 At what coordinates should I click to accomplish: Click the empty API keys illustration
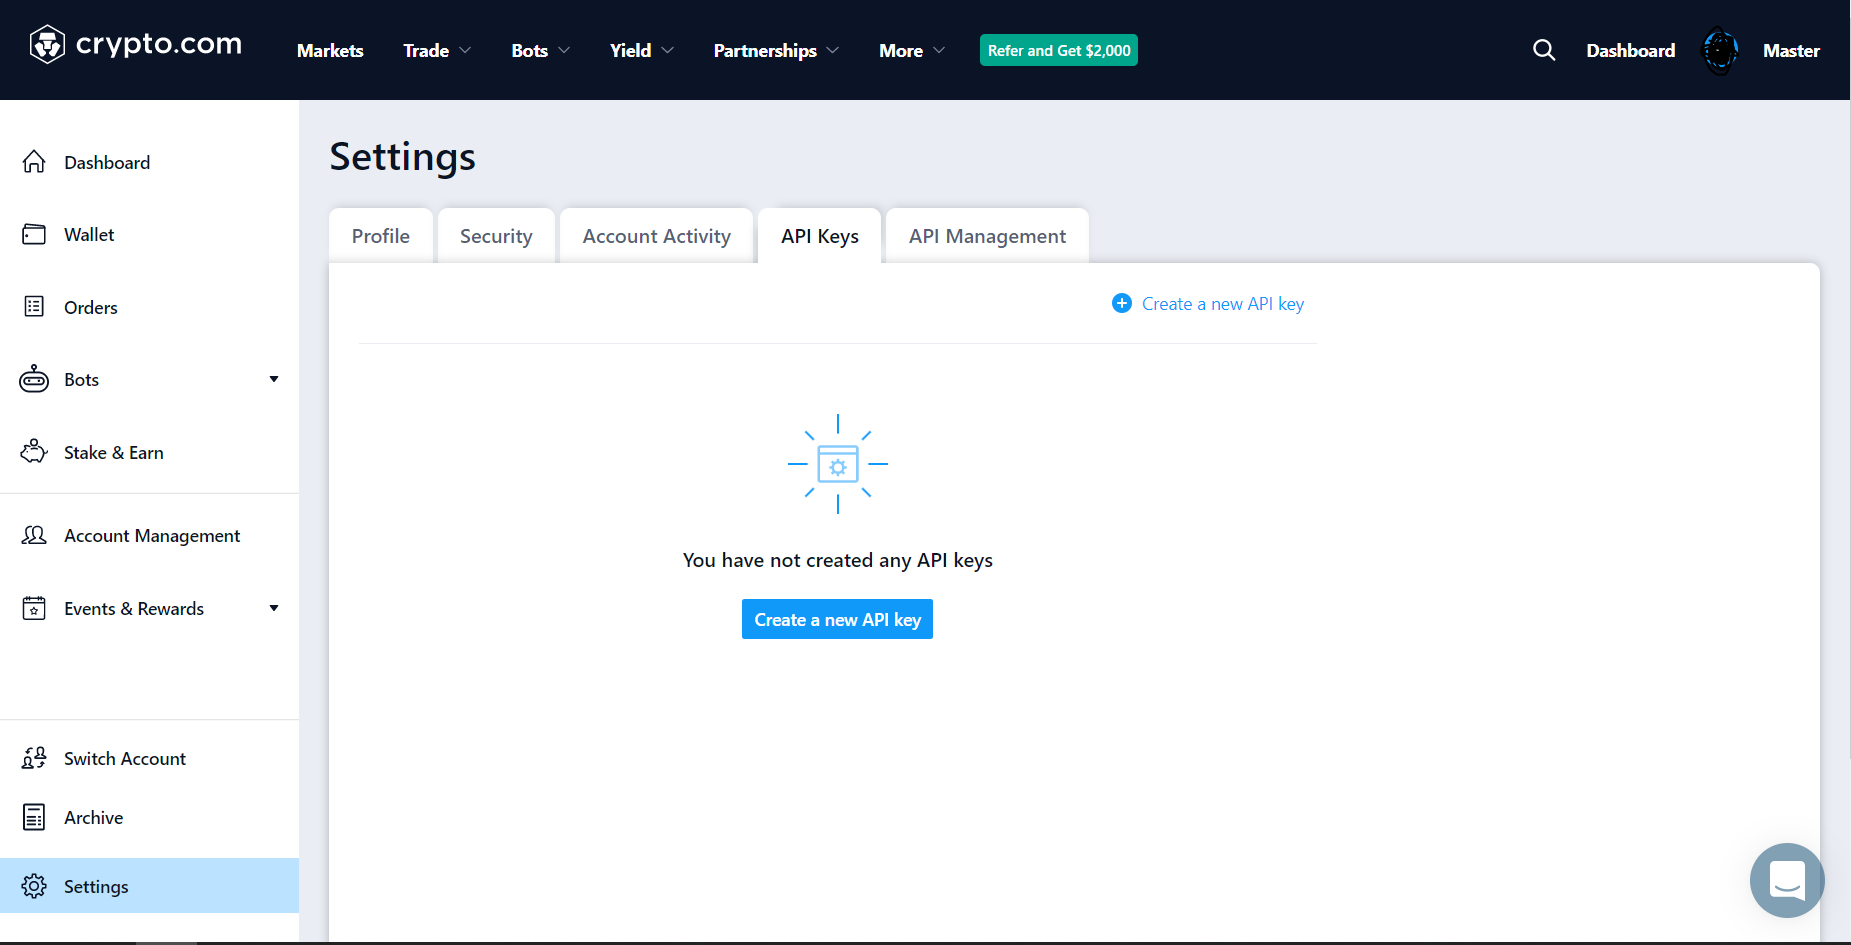click(838, 464)
